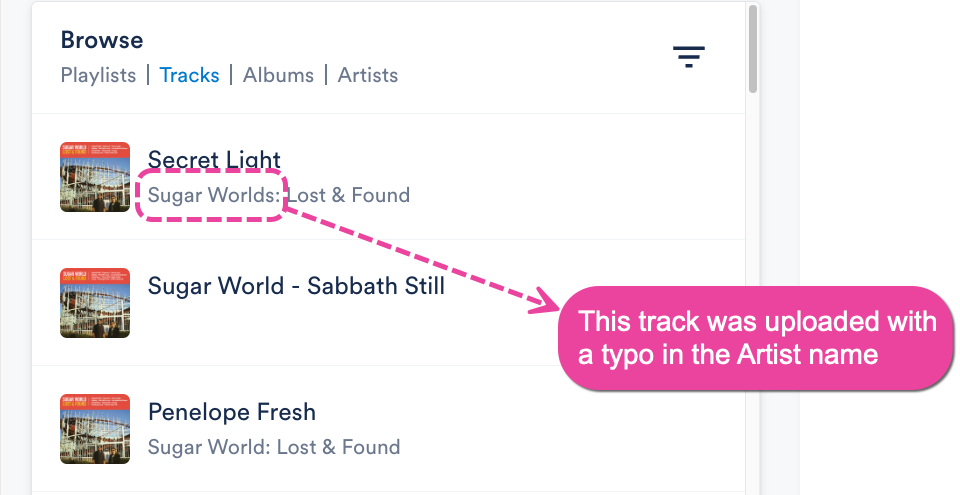The image size is (960, 495).
Task: Click the Browse heading
Action: (x=102, y=40)
